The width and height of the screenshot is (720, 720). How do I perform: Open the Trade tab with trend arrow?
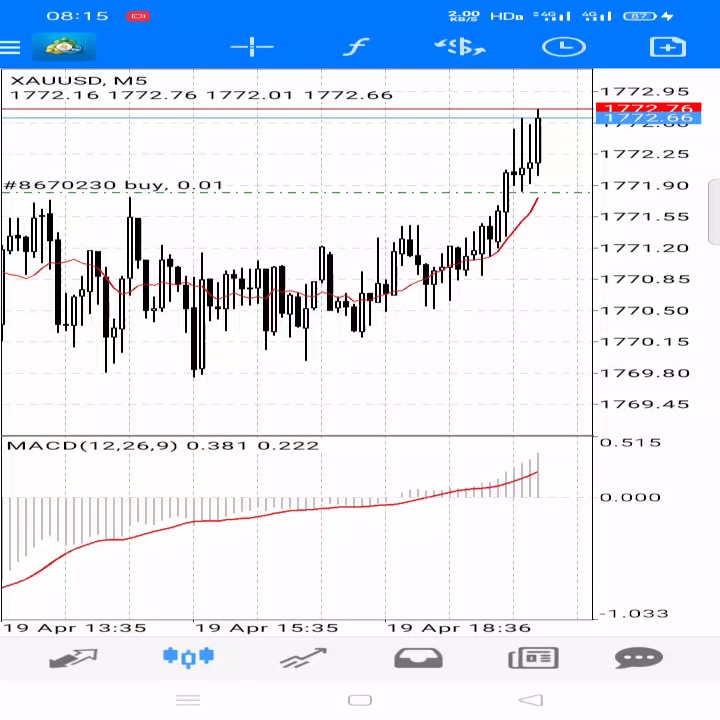[303, 658]
